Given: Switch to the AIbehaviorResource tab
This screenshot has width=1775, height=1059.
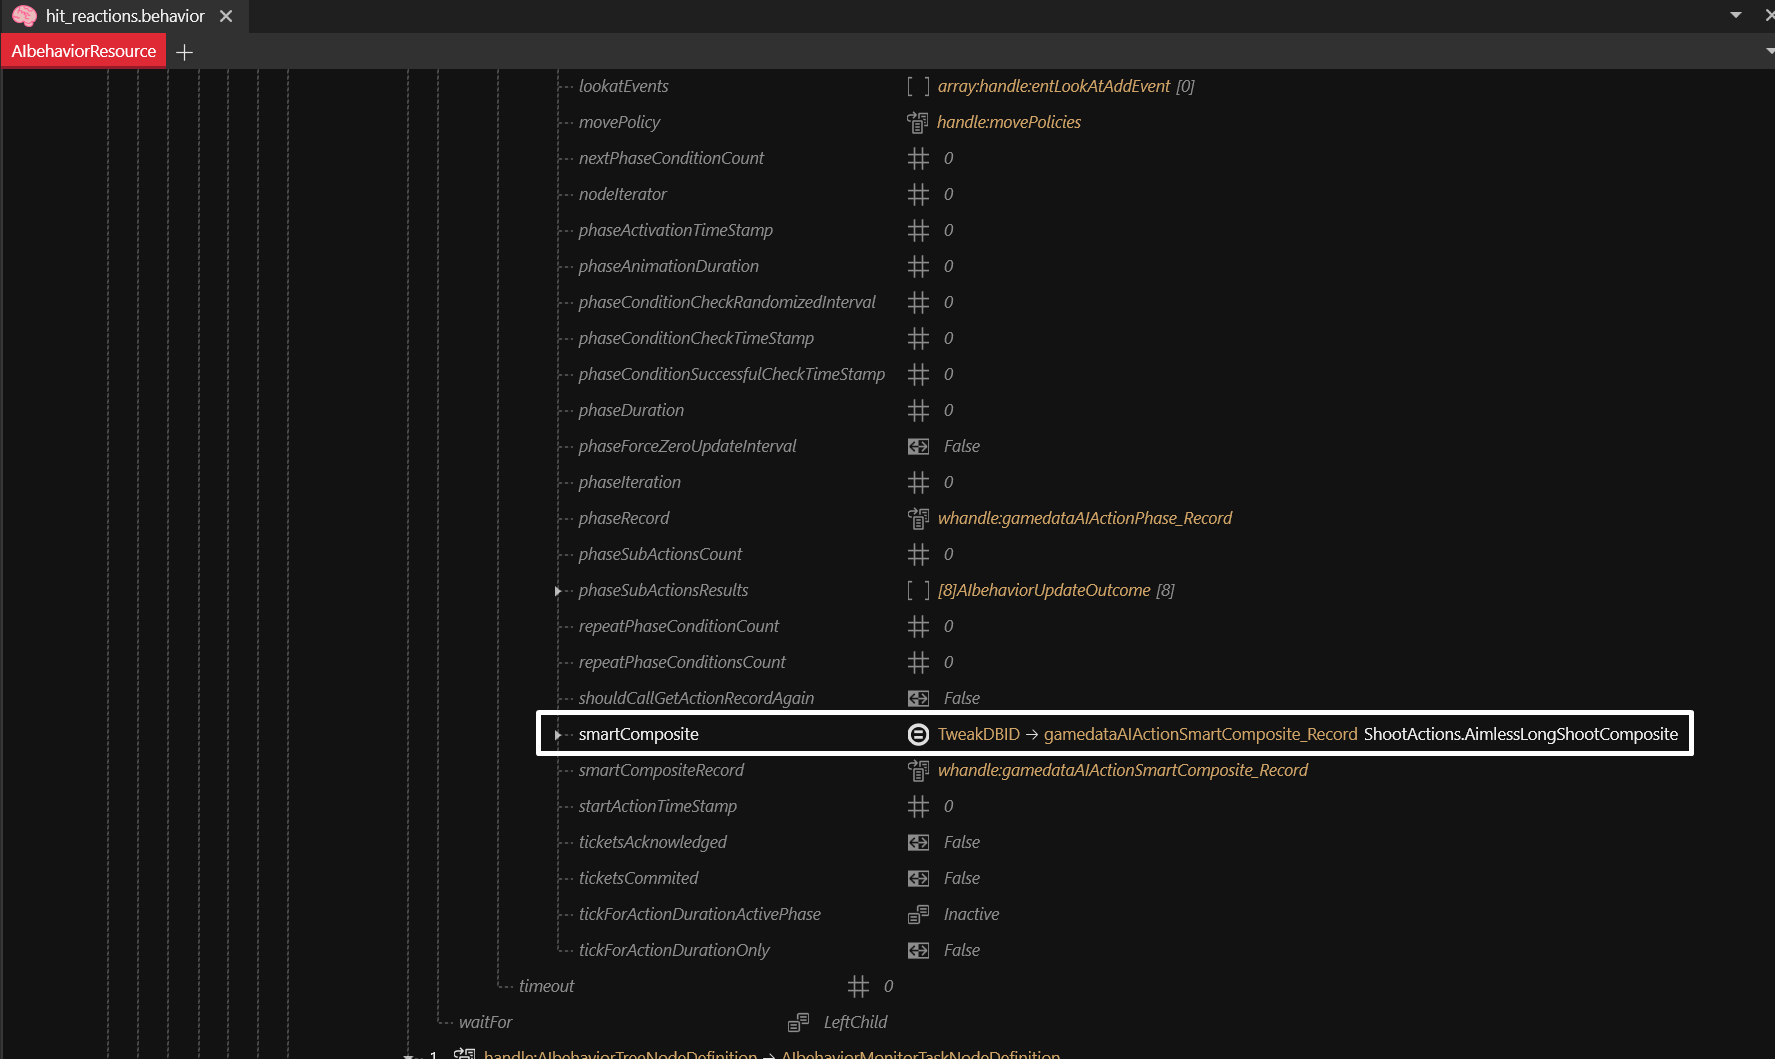Looking at the screenshot, I should [x=84, y=51].
